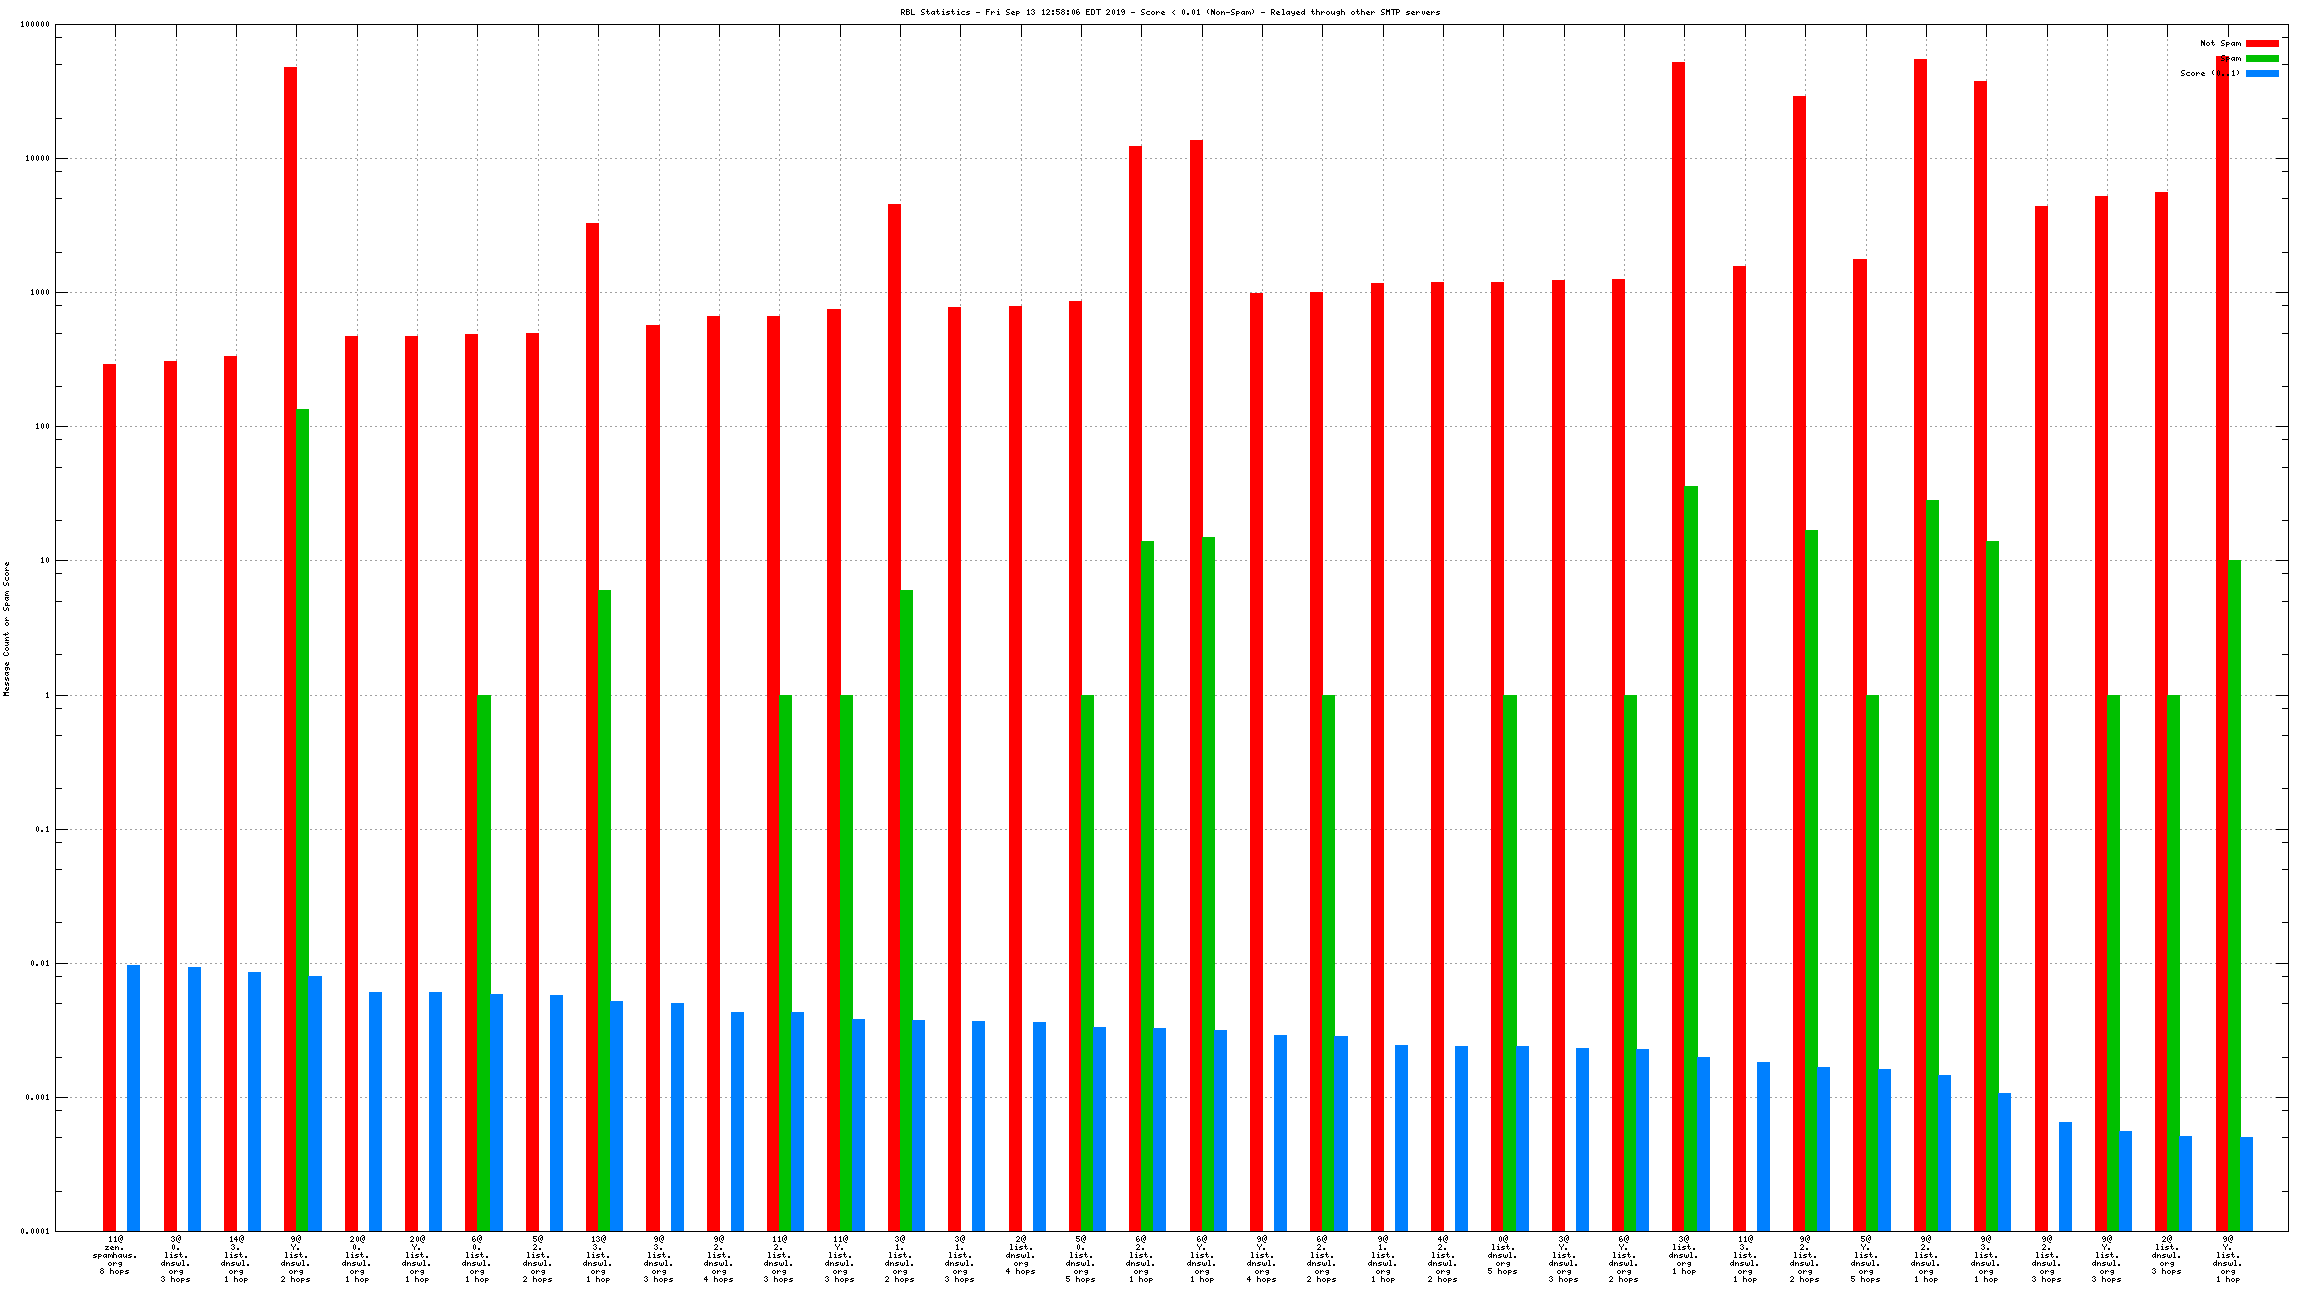Viewport: 2304px width, 1296px height.
Task: Click the 4@ 2.list.dnswl.org 2 hops label
Action: (1442, 1259)
